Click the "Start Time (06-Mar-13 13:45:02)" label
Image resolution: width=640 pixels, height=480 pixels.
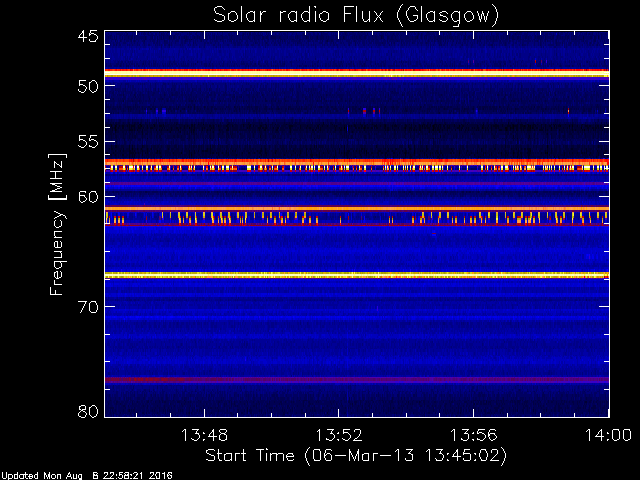pyautogui.click(x=356, y=456)
